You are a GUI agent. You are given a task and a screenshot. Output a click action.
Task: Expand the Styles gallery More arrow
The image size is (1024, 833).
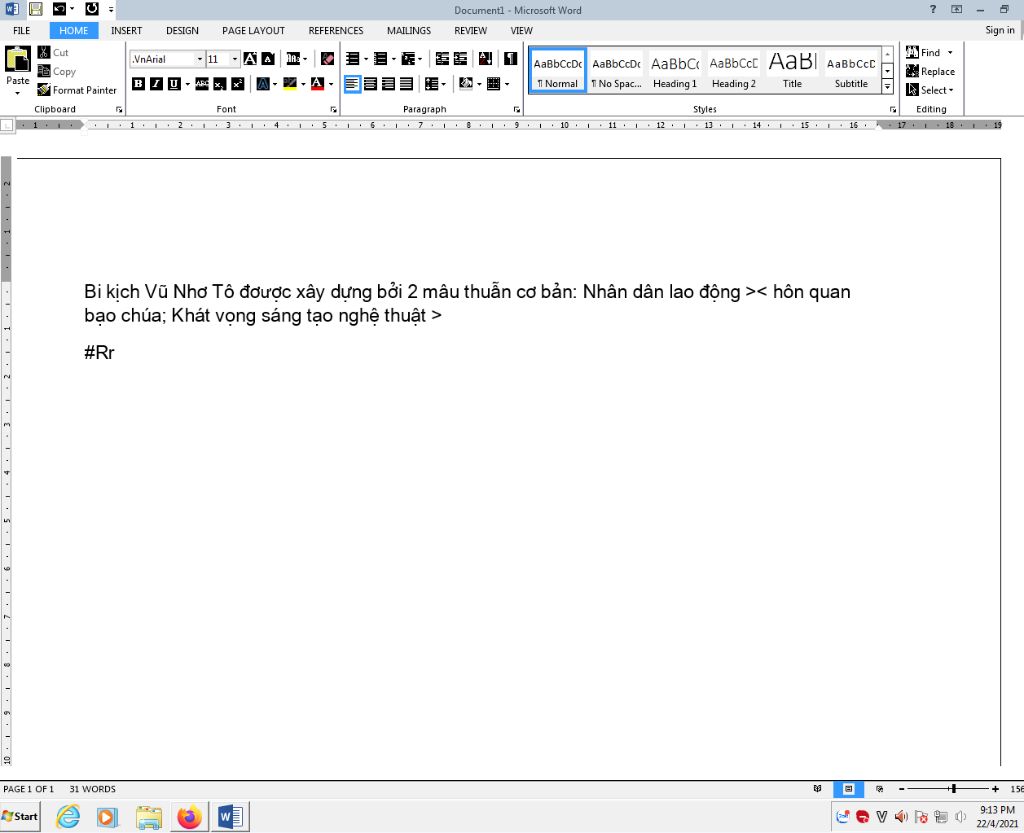(888, 87)
